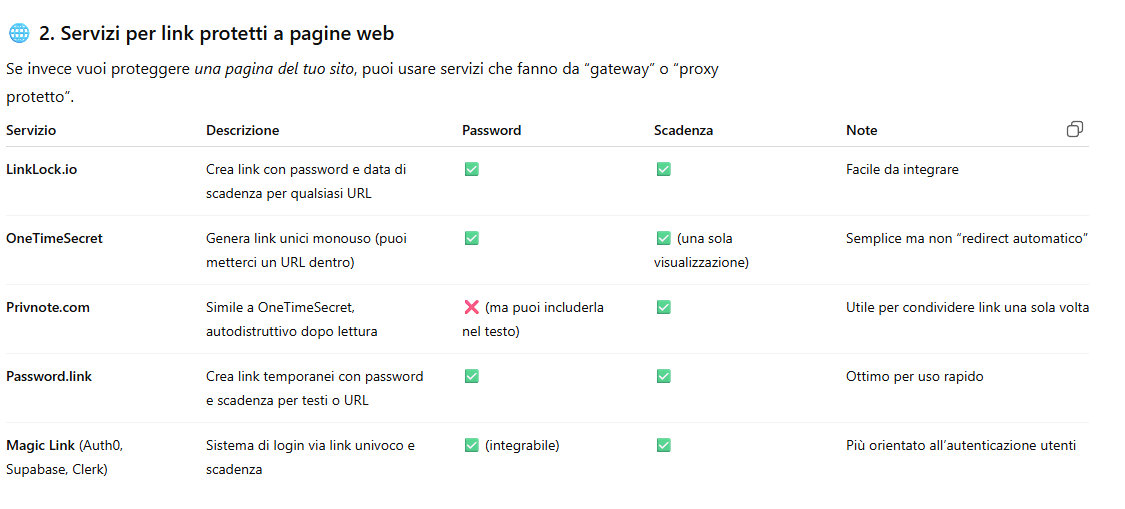The width and height of the screenshot is (1125, 509).
Task: Click Magic Link's Password checkmark beside "(integrabile)"
Action: [472, 445]
